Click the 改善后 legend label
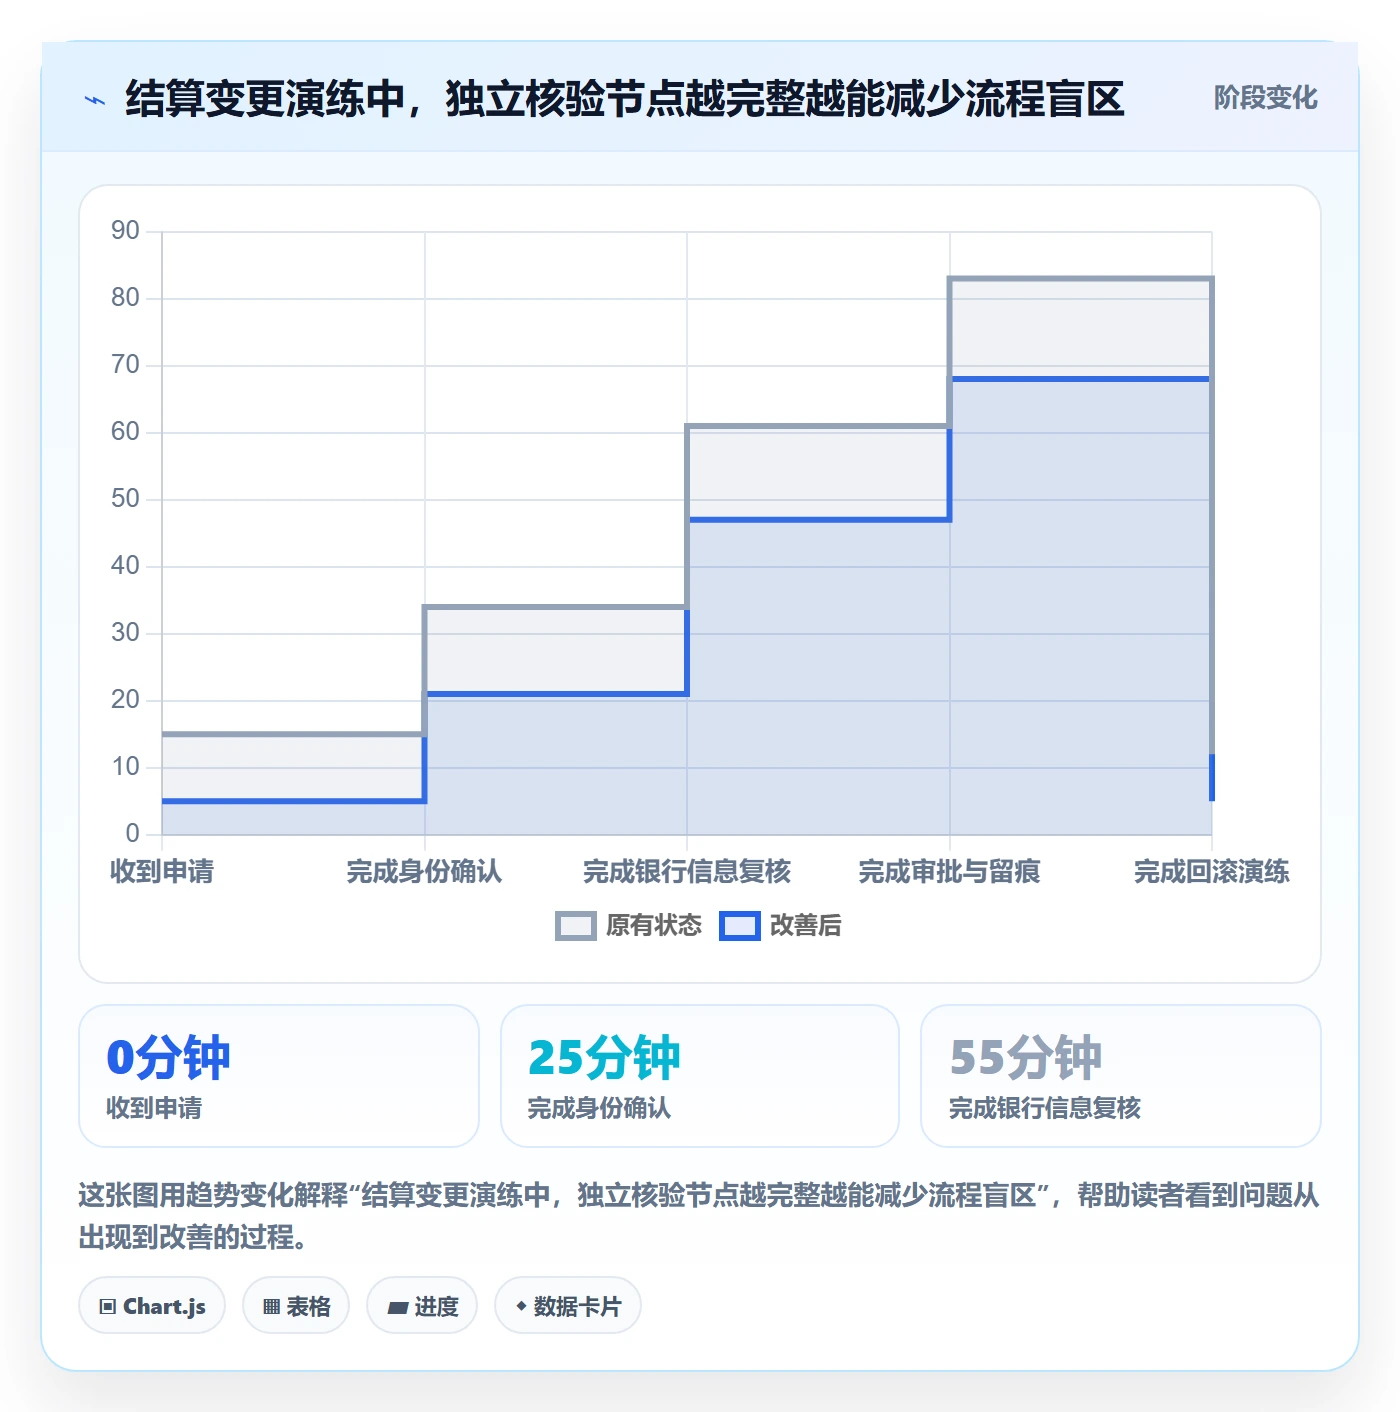 coord(806,926)
